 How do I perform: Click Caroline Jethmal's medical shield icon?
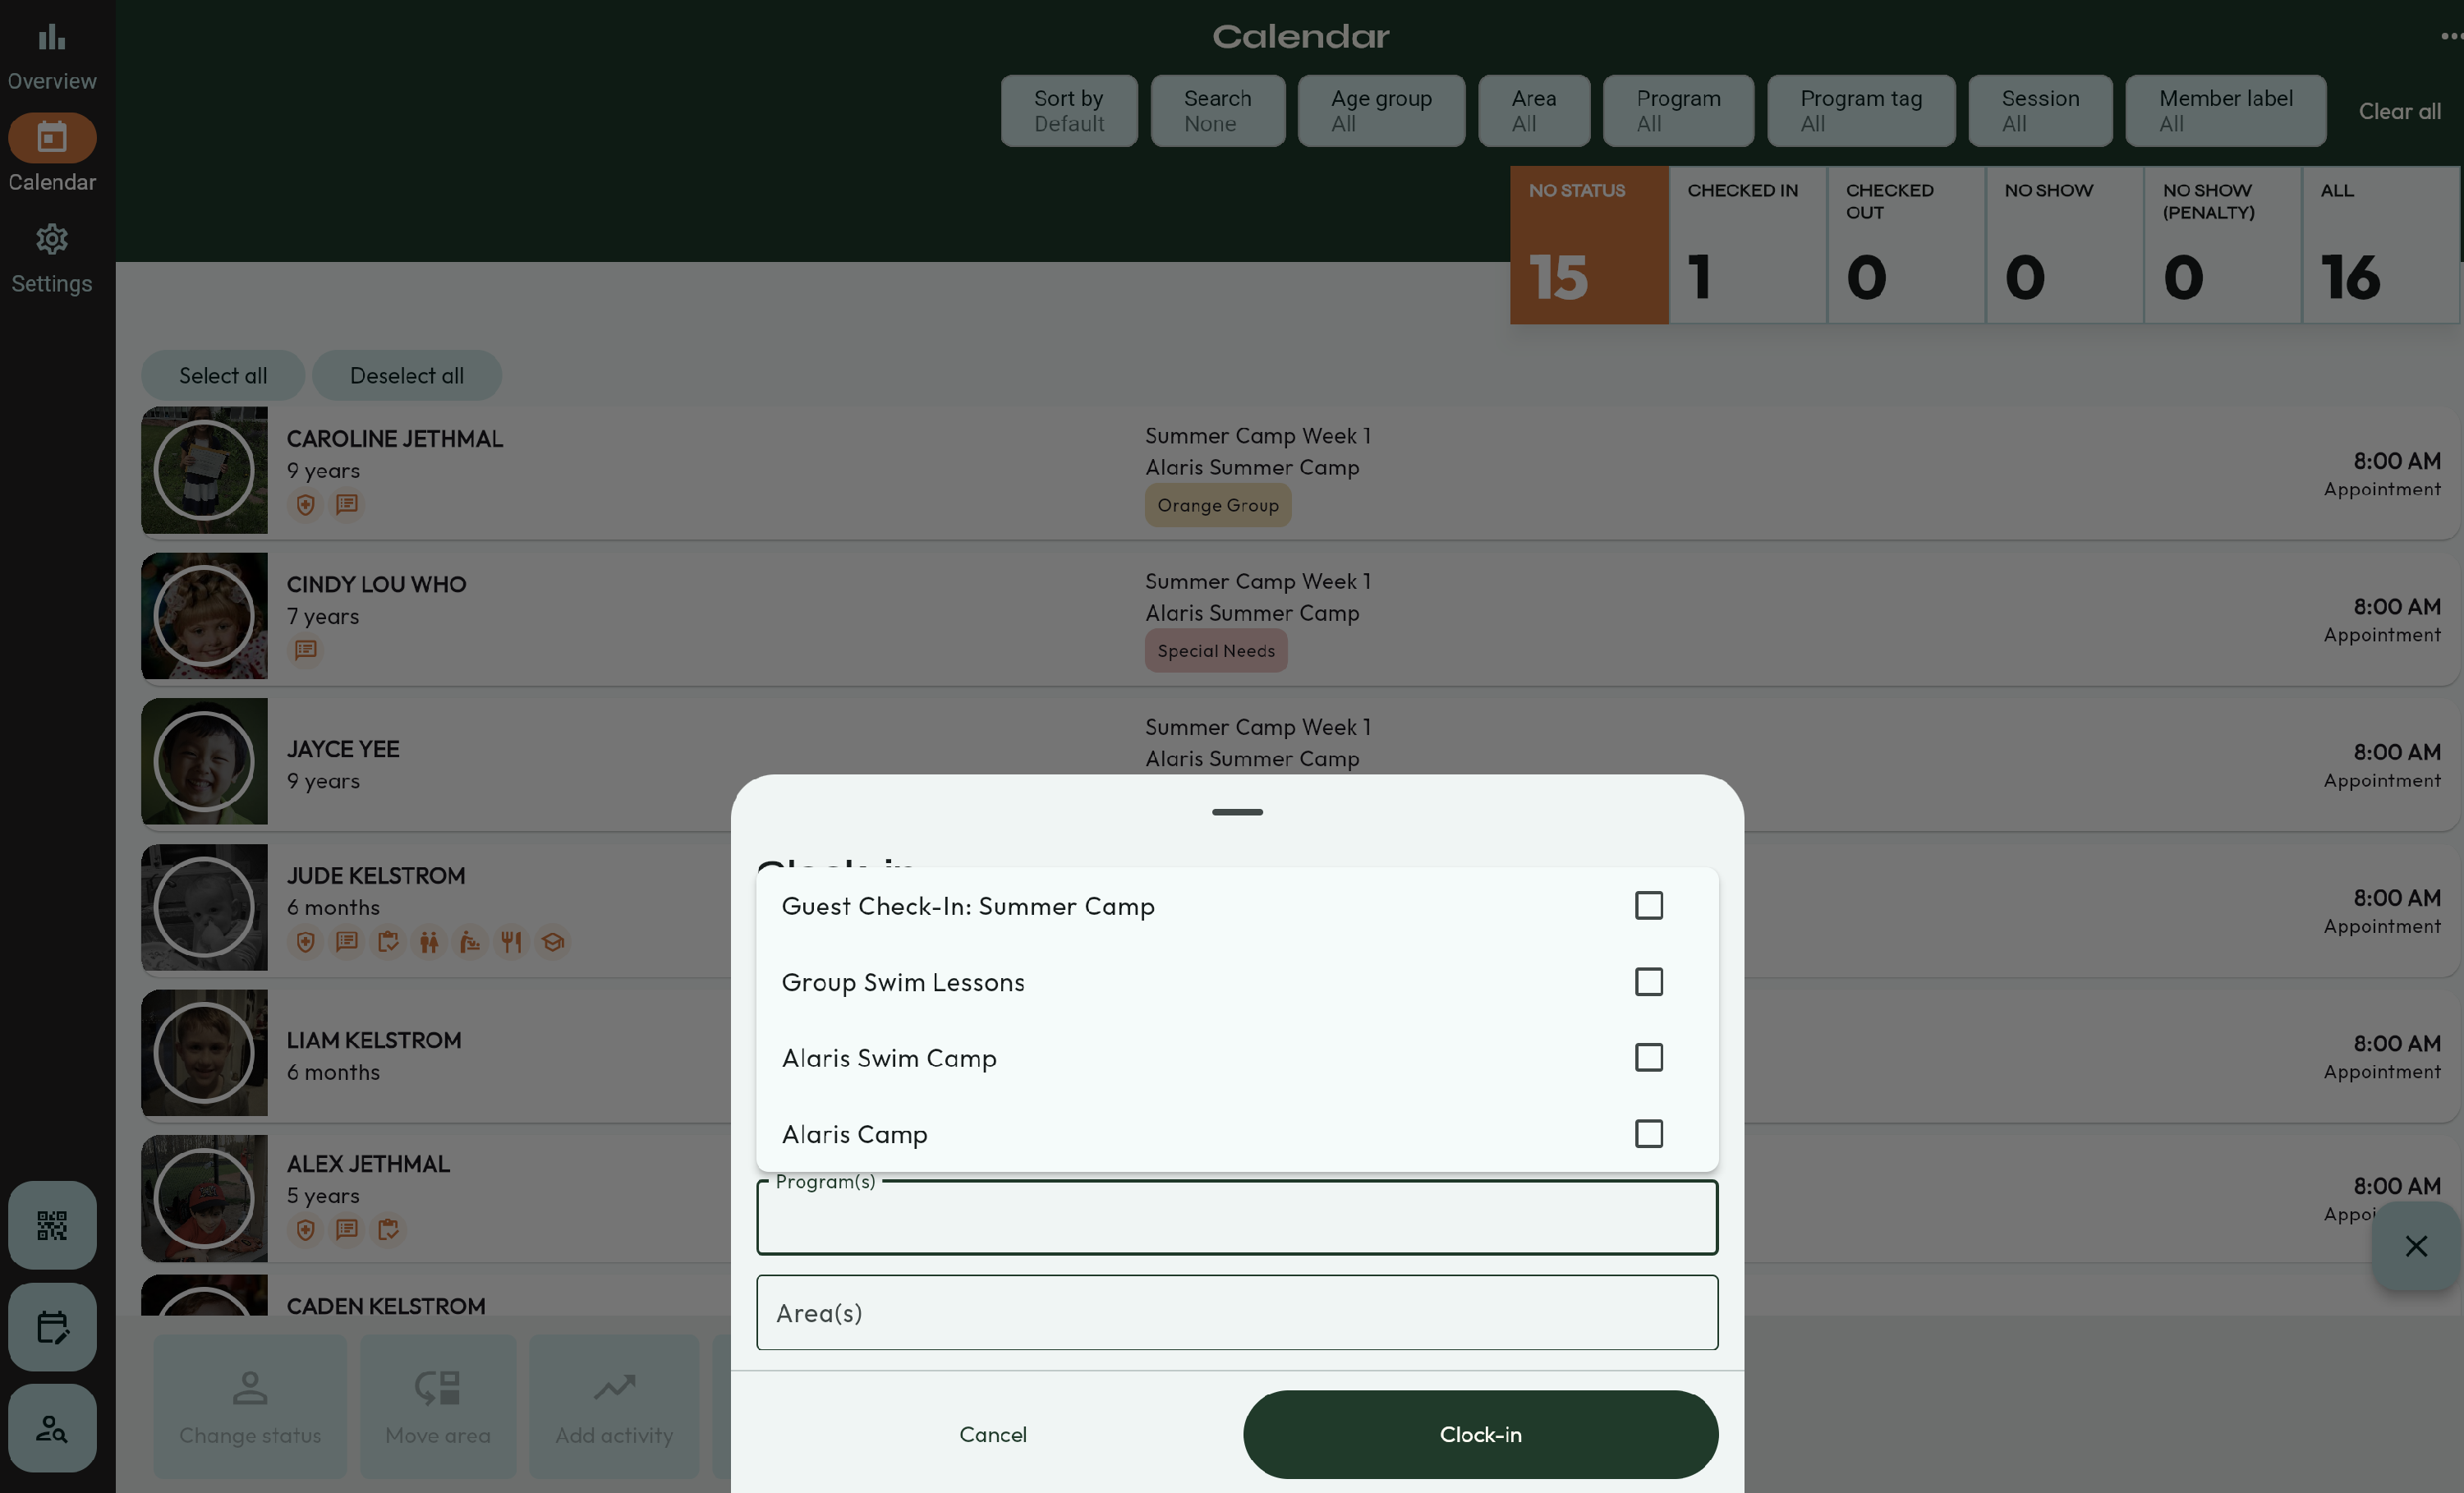coord(306,505)
